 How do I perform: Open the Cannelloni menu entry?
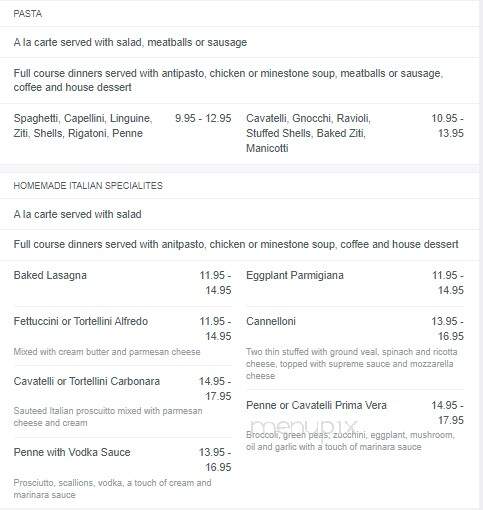271,321
